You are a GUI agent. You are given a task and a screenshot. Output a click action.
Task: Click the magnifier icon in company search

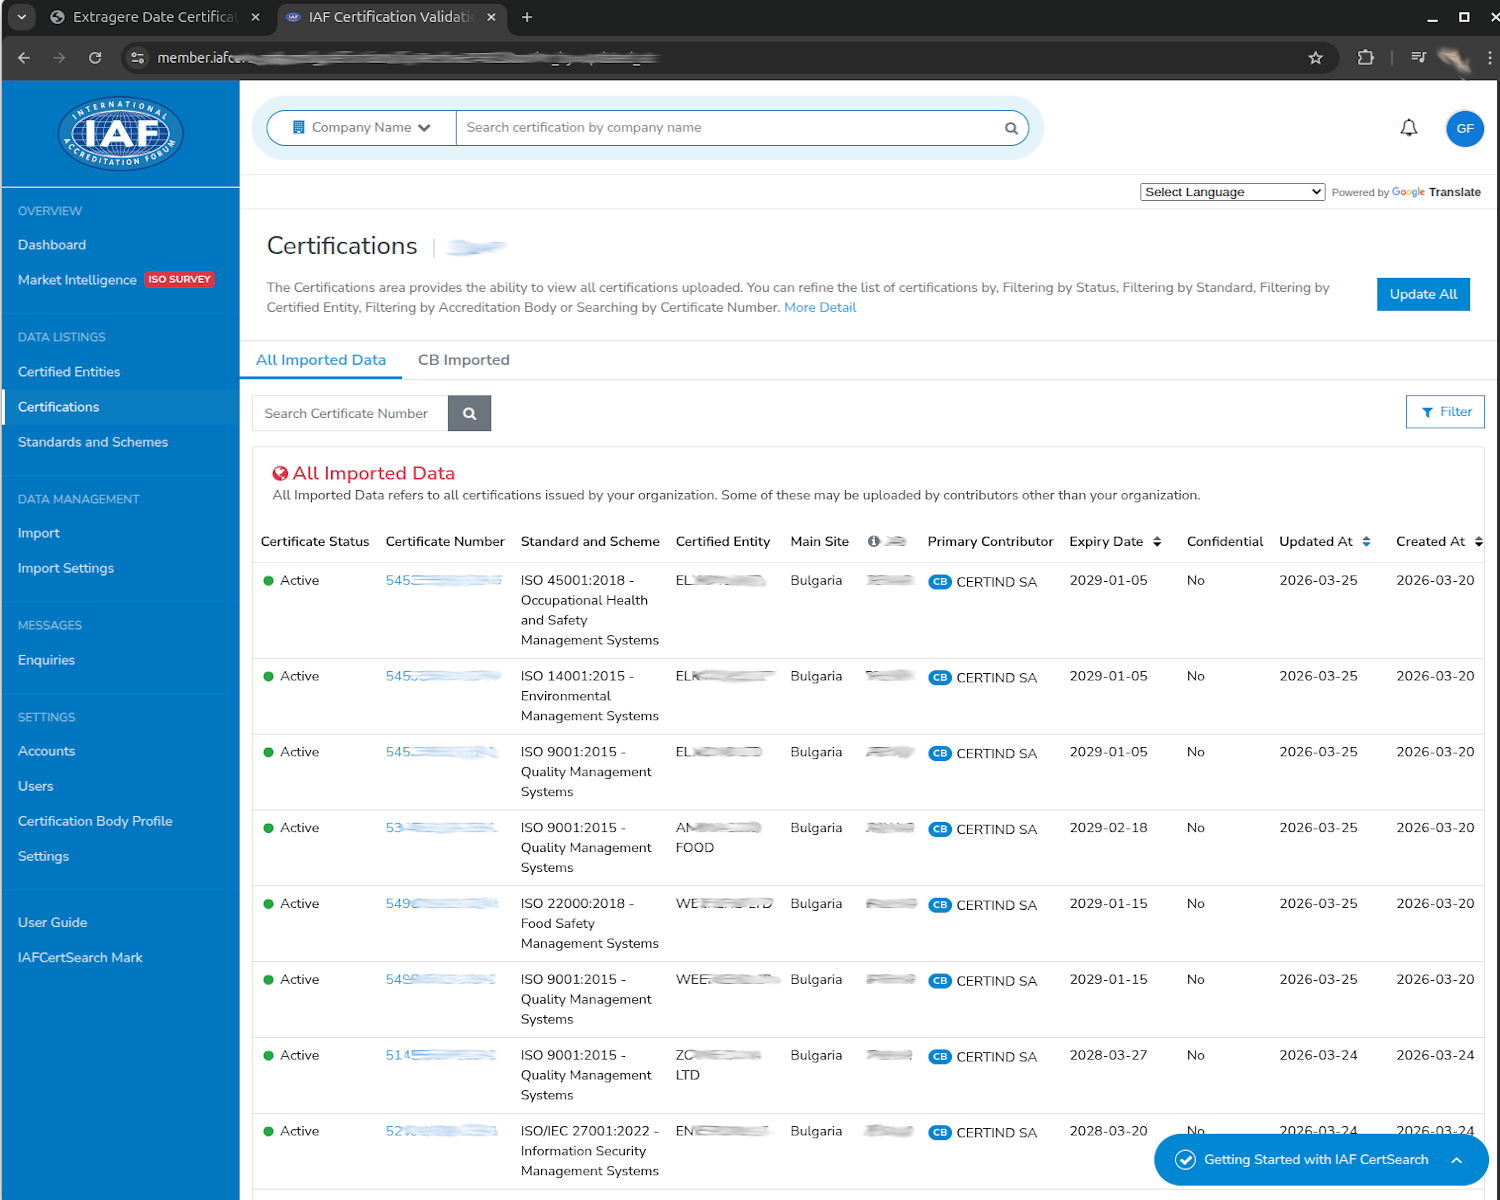1011,128
